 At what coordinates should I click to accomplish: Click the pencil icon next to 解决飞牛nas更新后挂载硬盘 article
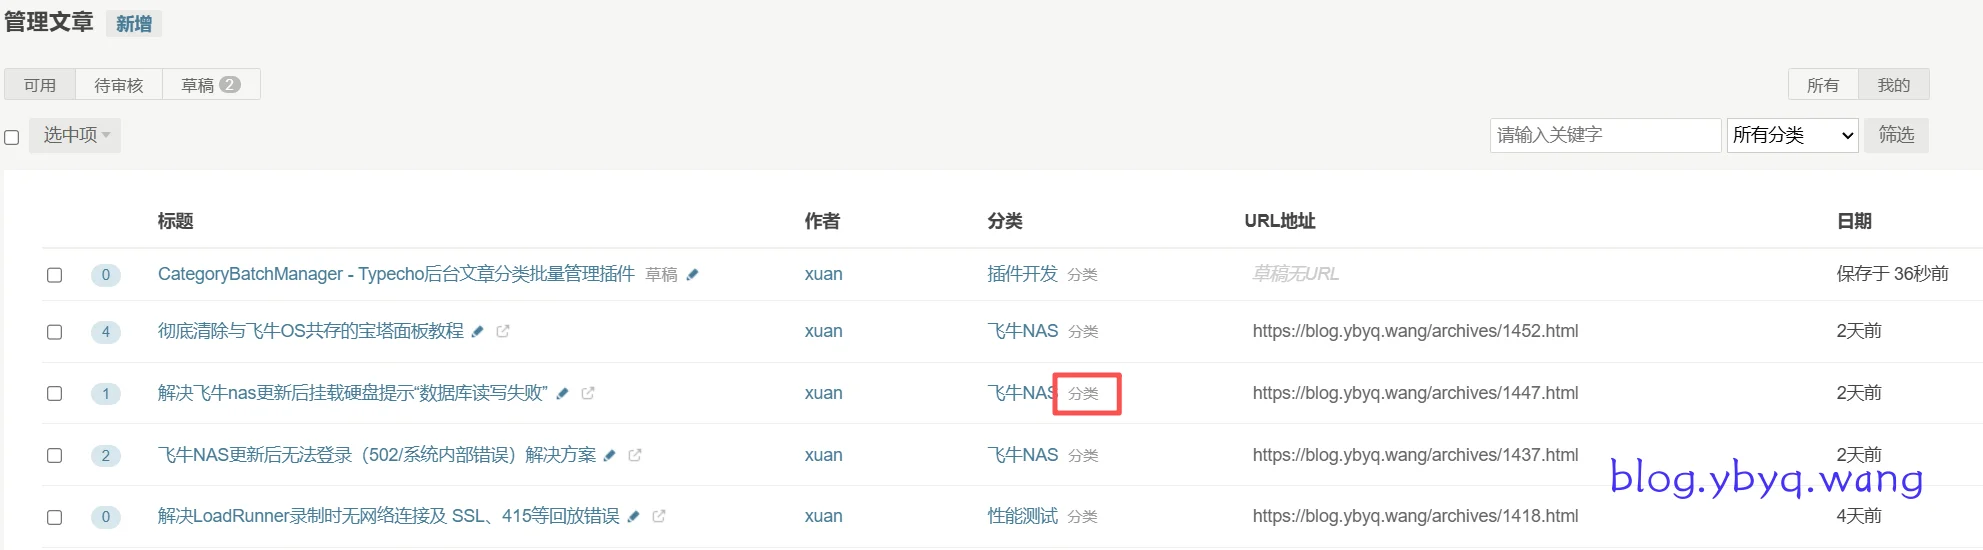(562, 394)
